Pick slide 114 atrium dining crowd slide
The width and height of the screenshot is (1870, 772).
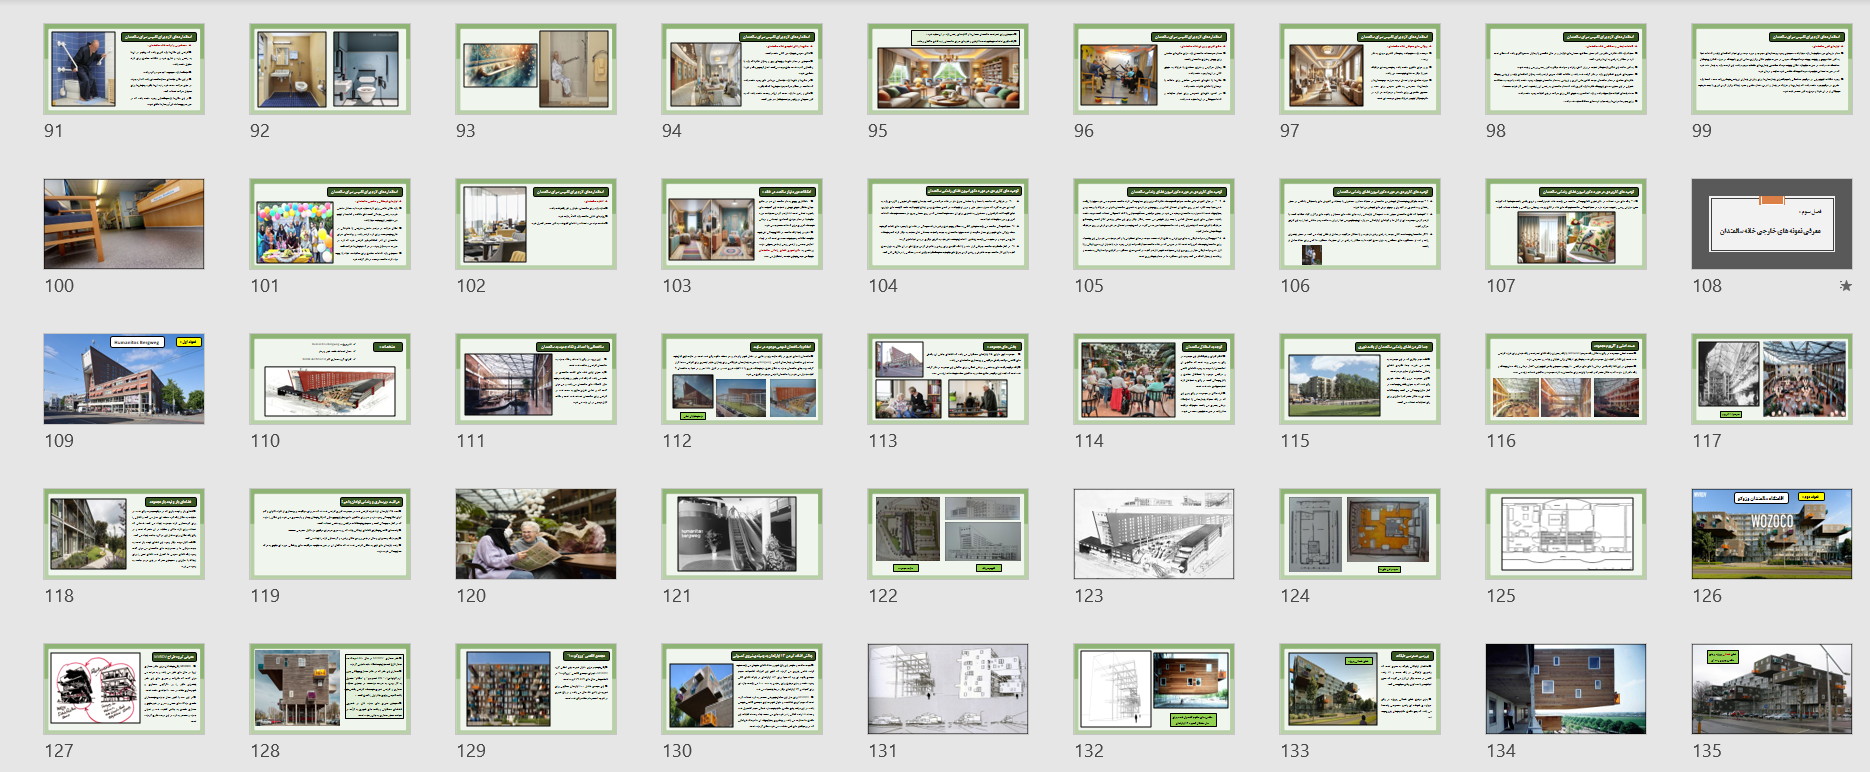[x=1153, y=379]
